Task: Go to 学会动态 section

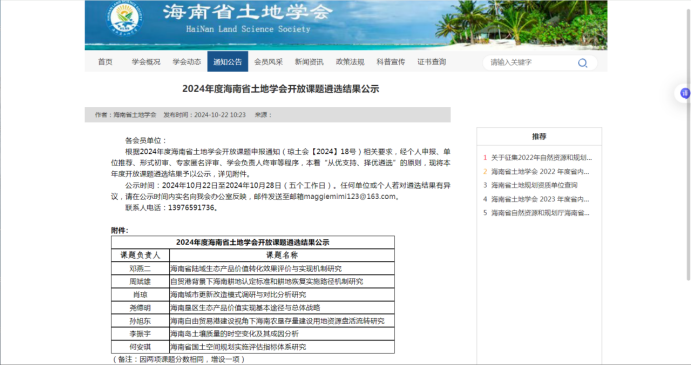Action: tap(187, 62)
